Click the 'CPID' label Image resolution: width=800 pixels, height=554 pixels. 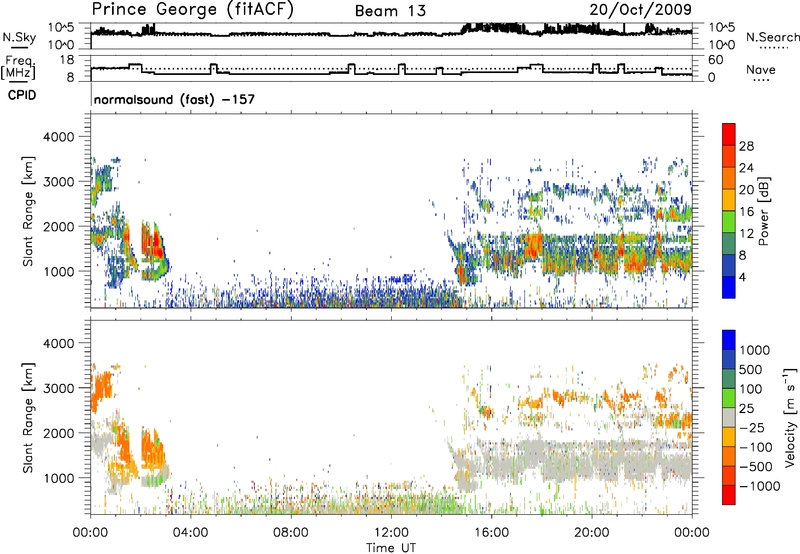pos(22,95)
